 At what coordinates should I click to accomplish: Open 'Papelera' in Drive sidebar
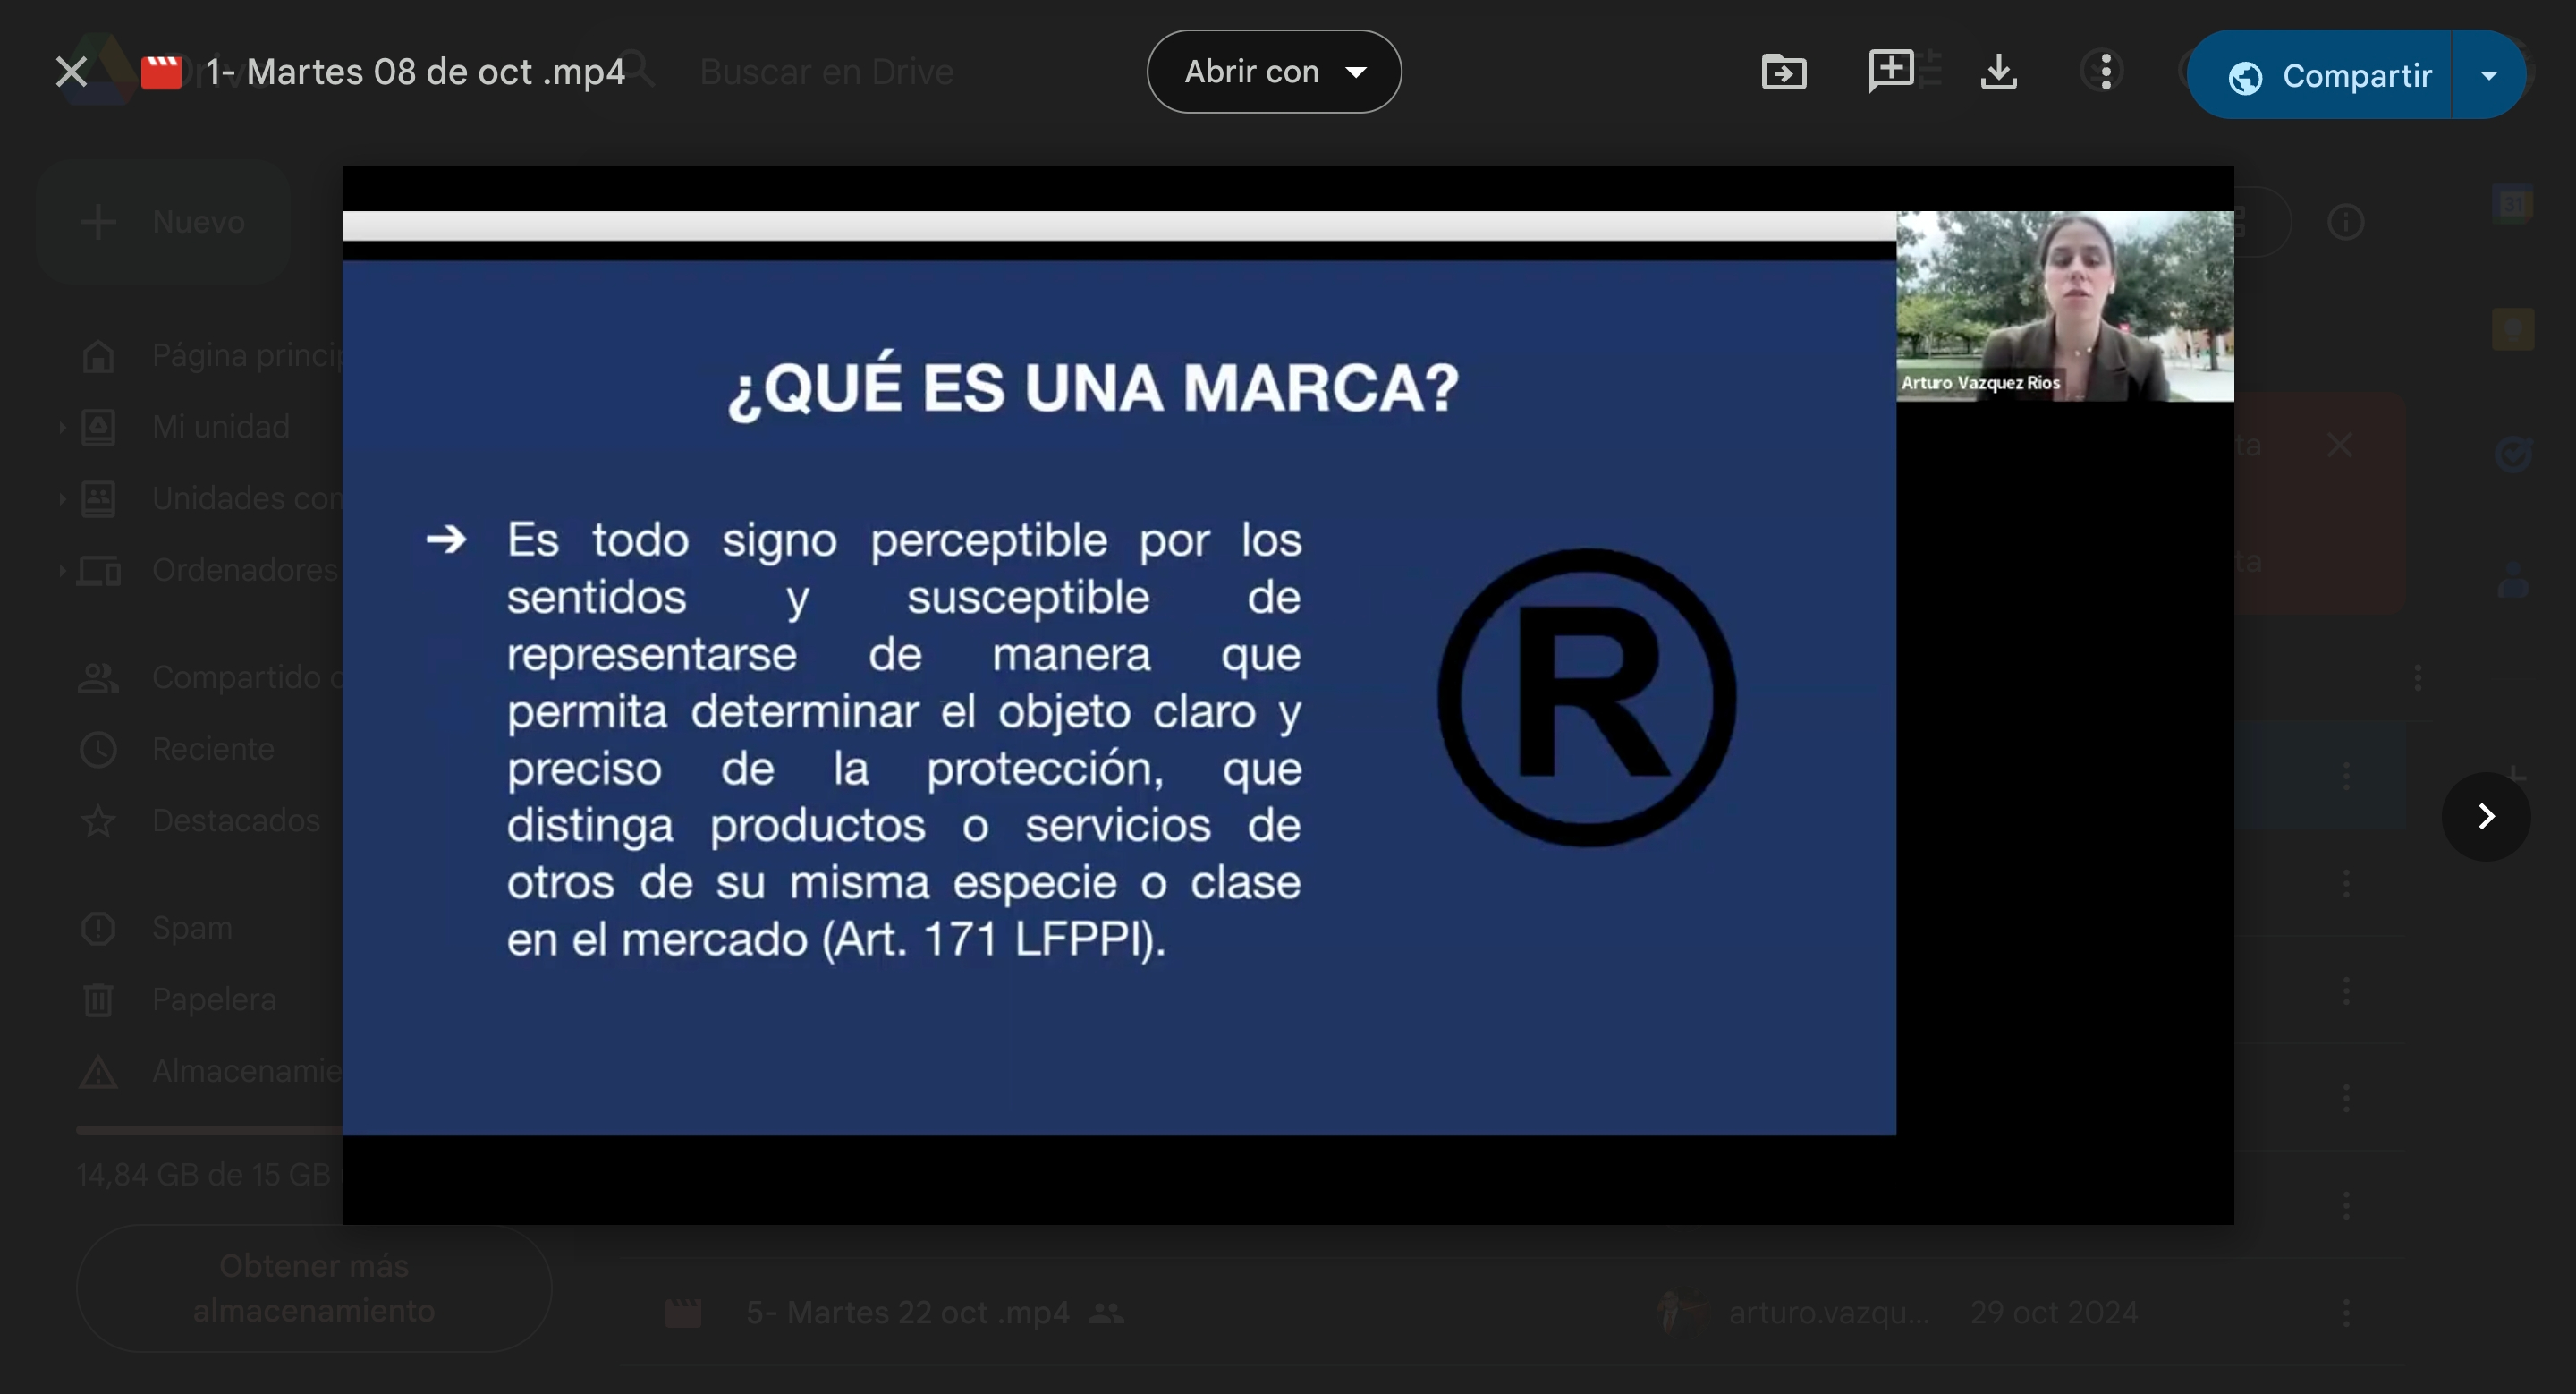(214, 1000)
